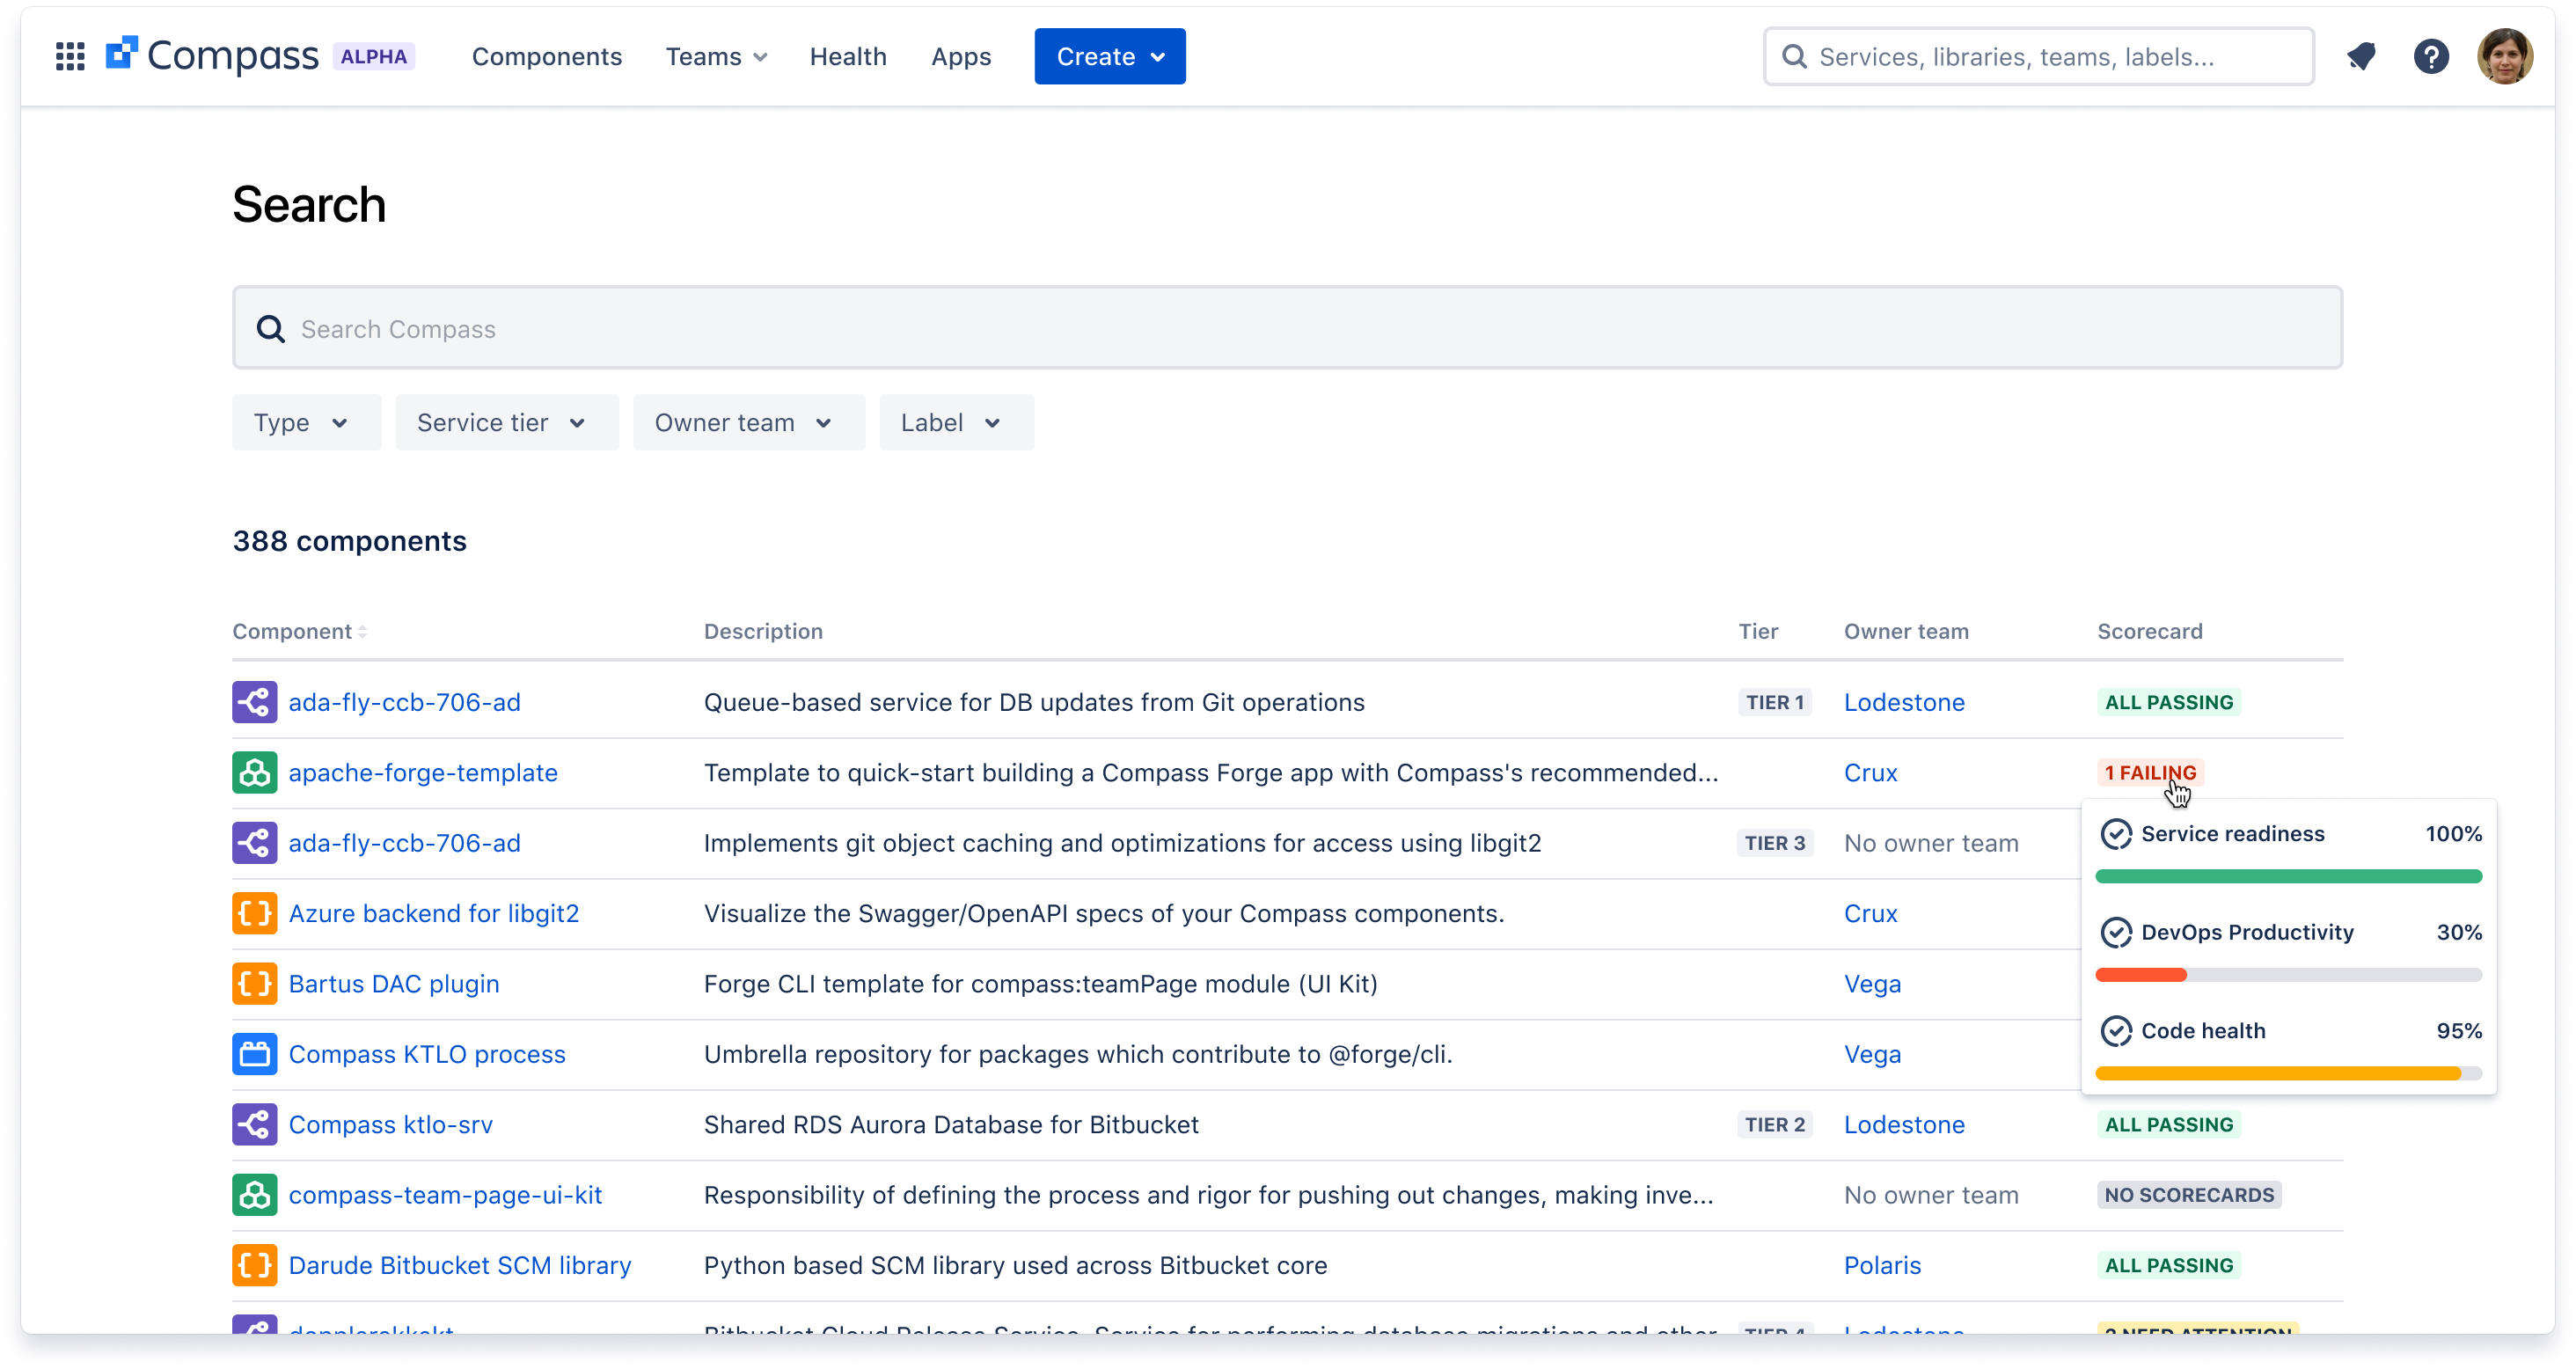Open the Apps menu item
The height and width of the screenshot is (1369, 2576).
961,56
